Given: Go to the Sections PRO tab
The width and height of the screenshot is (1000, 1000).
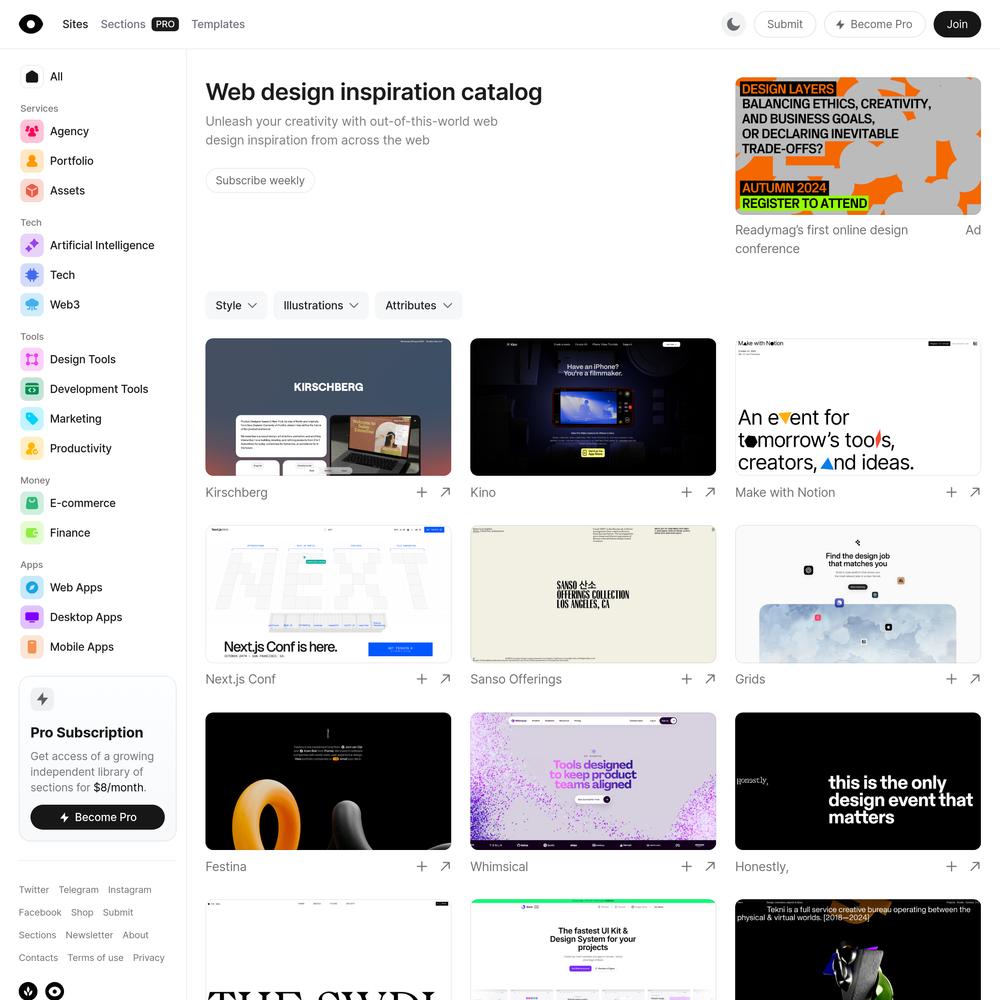Looking at the screenshot, I should (140, 24).
